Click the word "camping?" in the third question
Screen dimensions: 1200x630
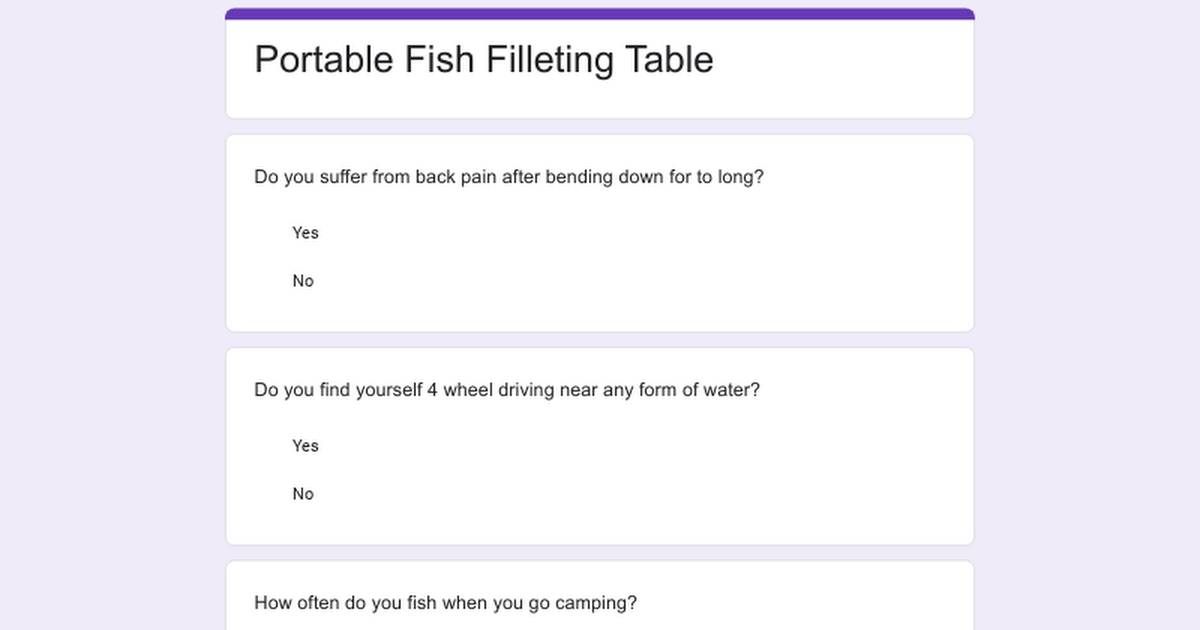(x=601, y=603)
